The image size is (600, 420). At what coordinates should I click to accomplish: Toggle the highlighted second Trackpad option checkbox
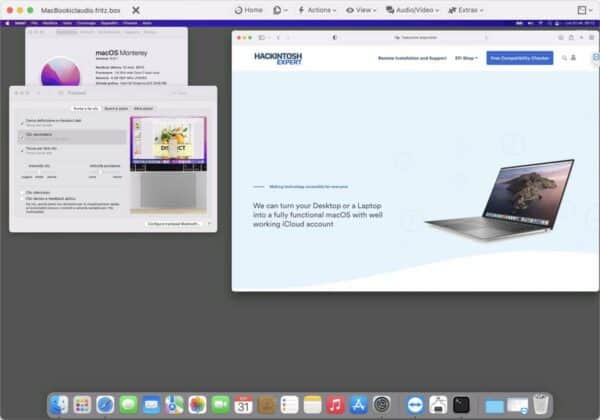(22, 137)
